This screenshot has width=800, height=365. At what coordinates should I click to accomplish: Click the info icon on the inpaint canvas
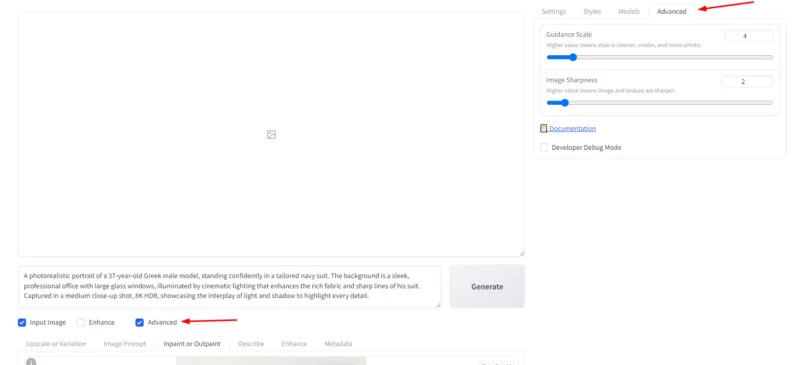(31, 361)
